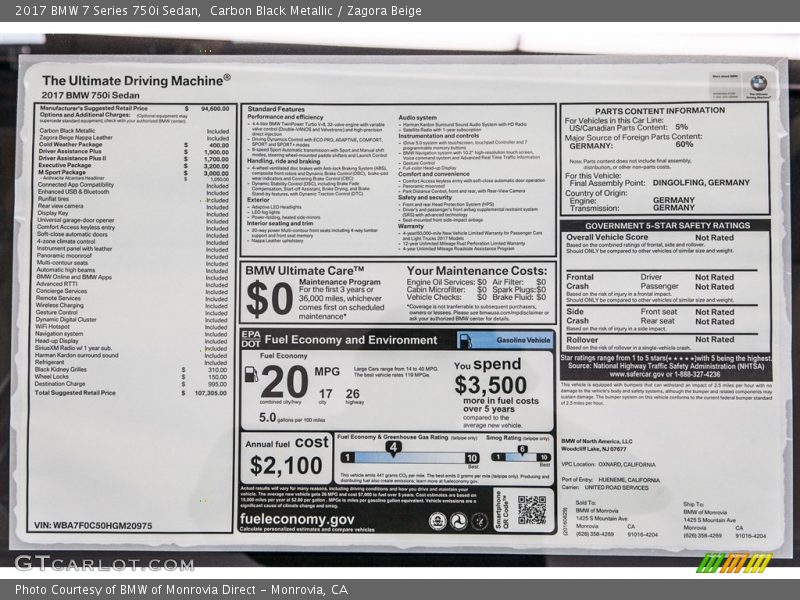
Task: Click the BMW of North America, LLC line
Action: click(x=596, y=441)
